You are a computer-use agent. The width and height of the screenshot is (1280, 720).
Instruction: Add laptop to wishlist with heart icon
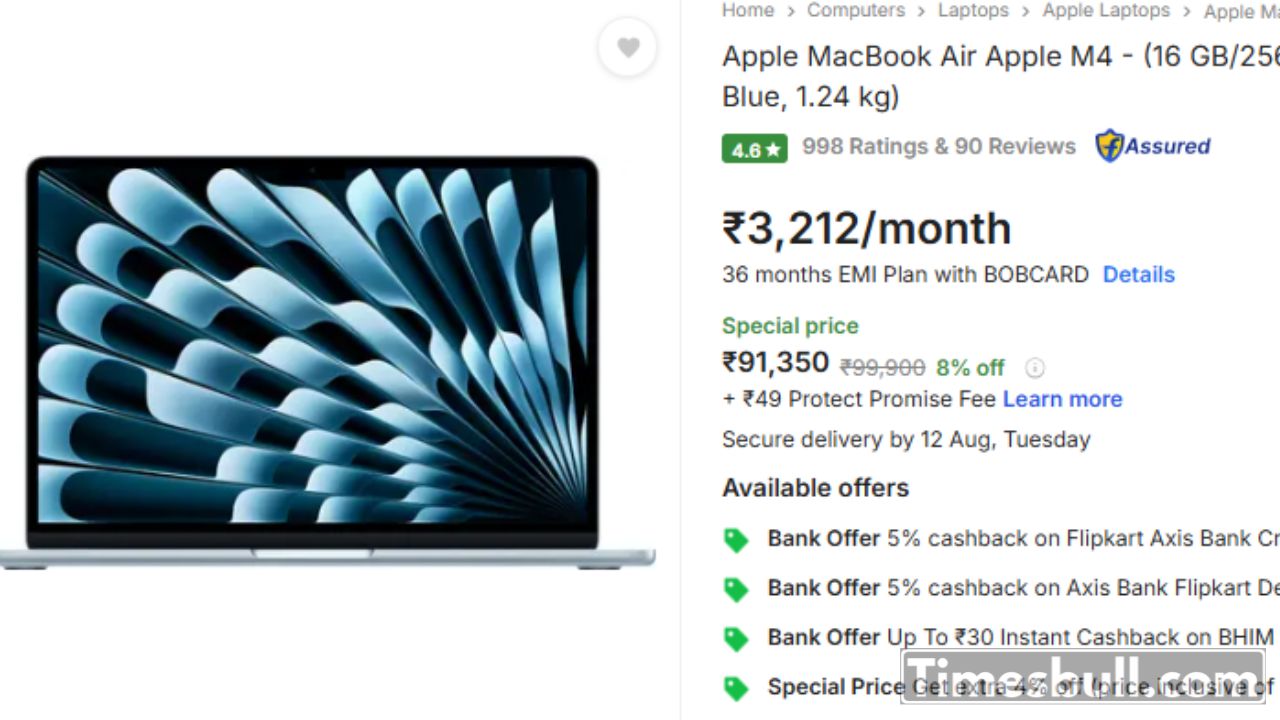628,47
